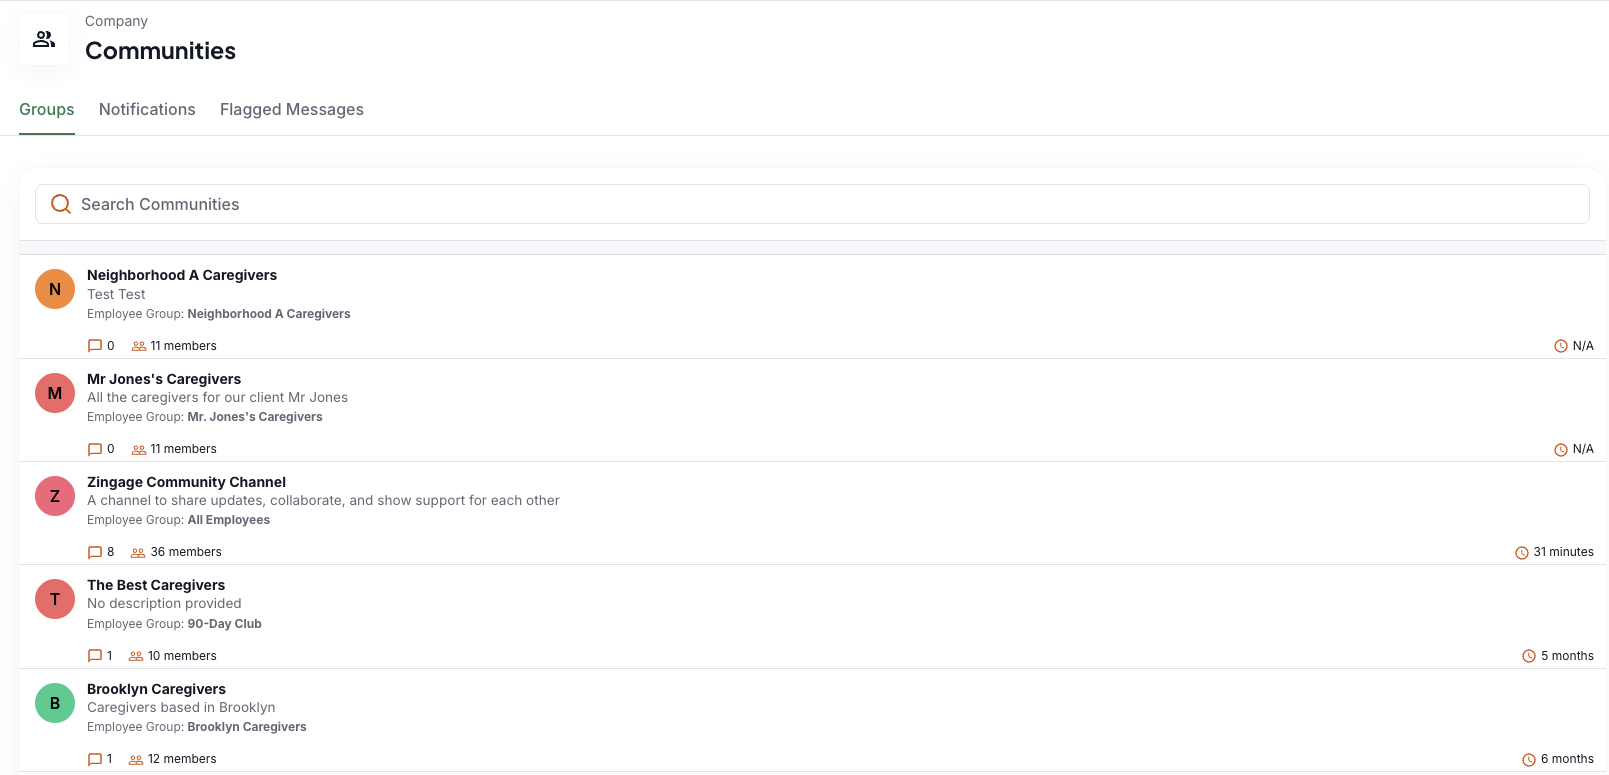
Task: Open the N avatar for Neighborhood A Caregivers
Action: [x=55, y=289]
